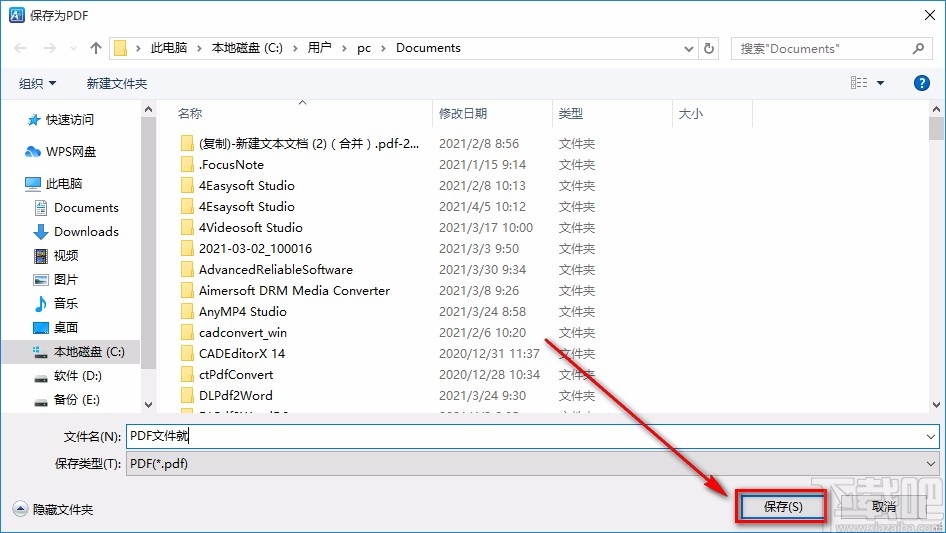Sort by 类型 column header
The width and height of the screenshot is (946, 533).
pos(571,113)
